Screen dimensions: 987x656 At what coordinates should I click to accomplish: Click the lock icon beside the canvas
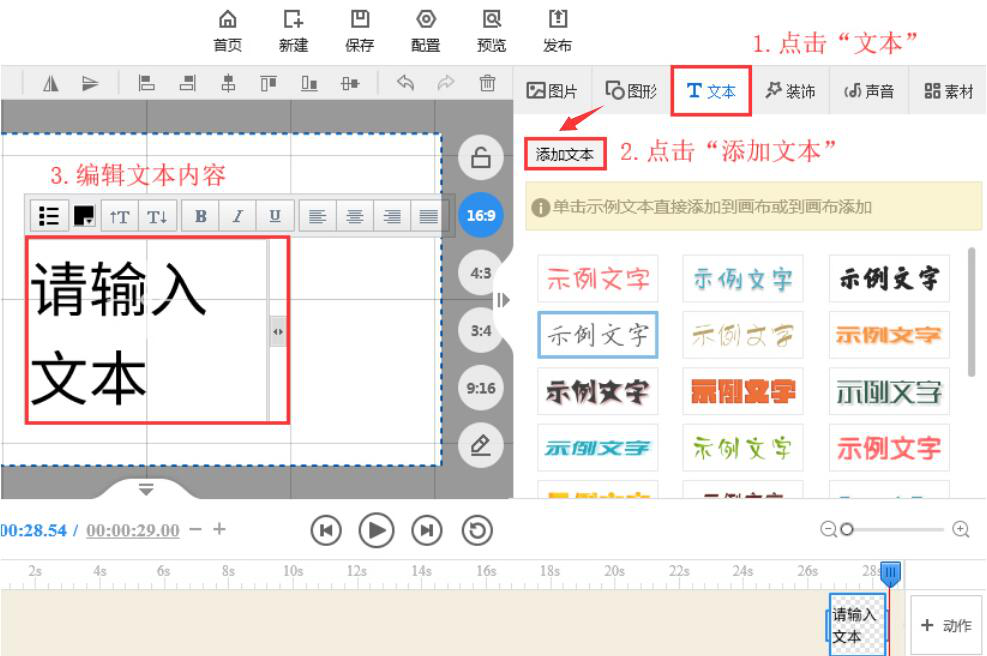point(480,158)
